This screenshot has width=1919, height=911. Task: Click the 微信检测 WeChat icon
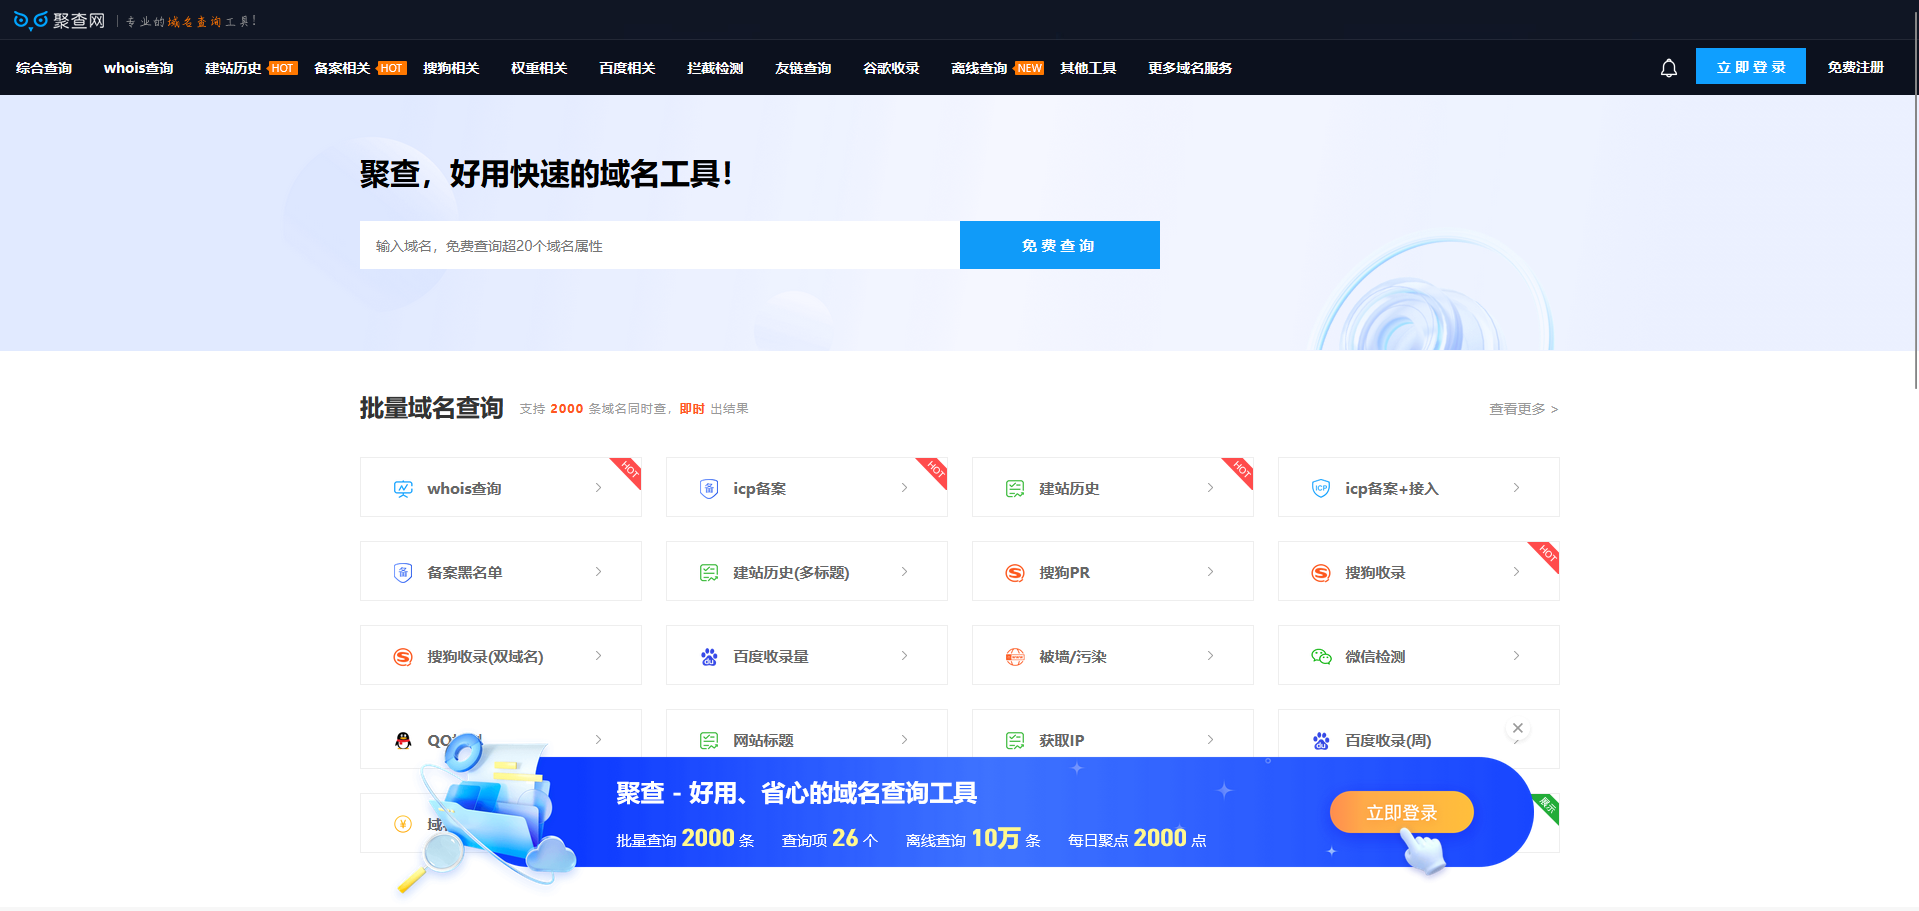pyautogui.click(x=1321, y=656)
